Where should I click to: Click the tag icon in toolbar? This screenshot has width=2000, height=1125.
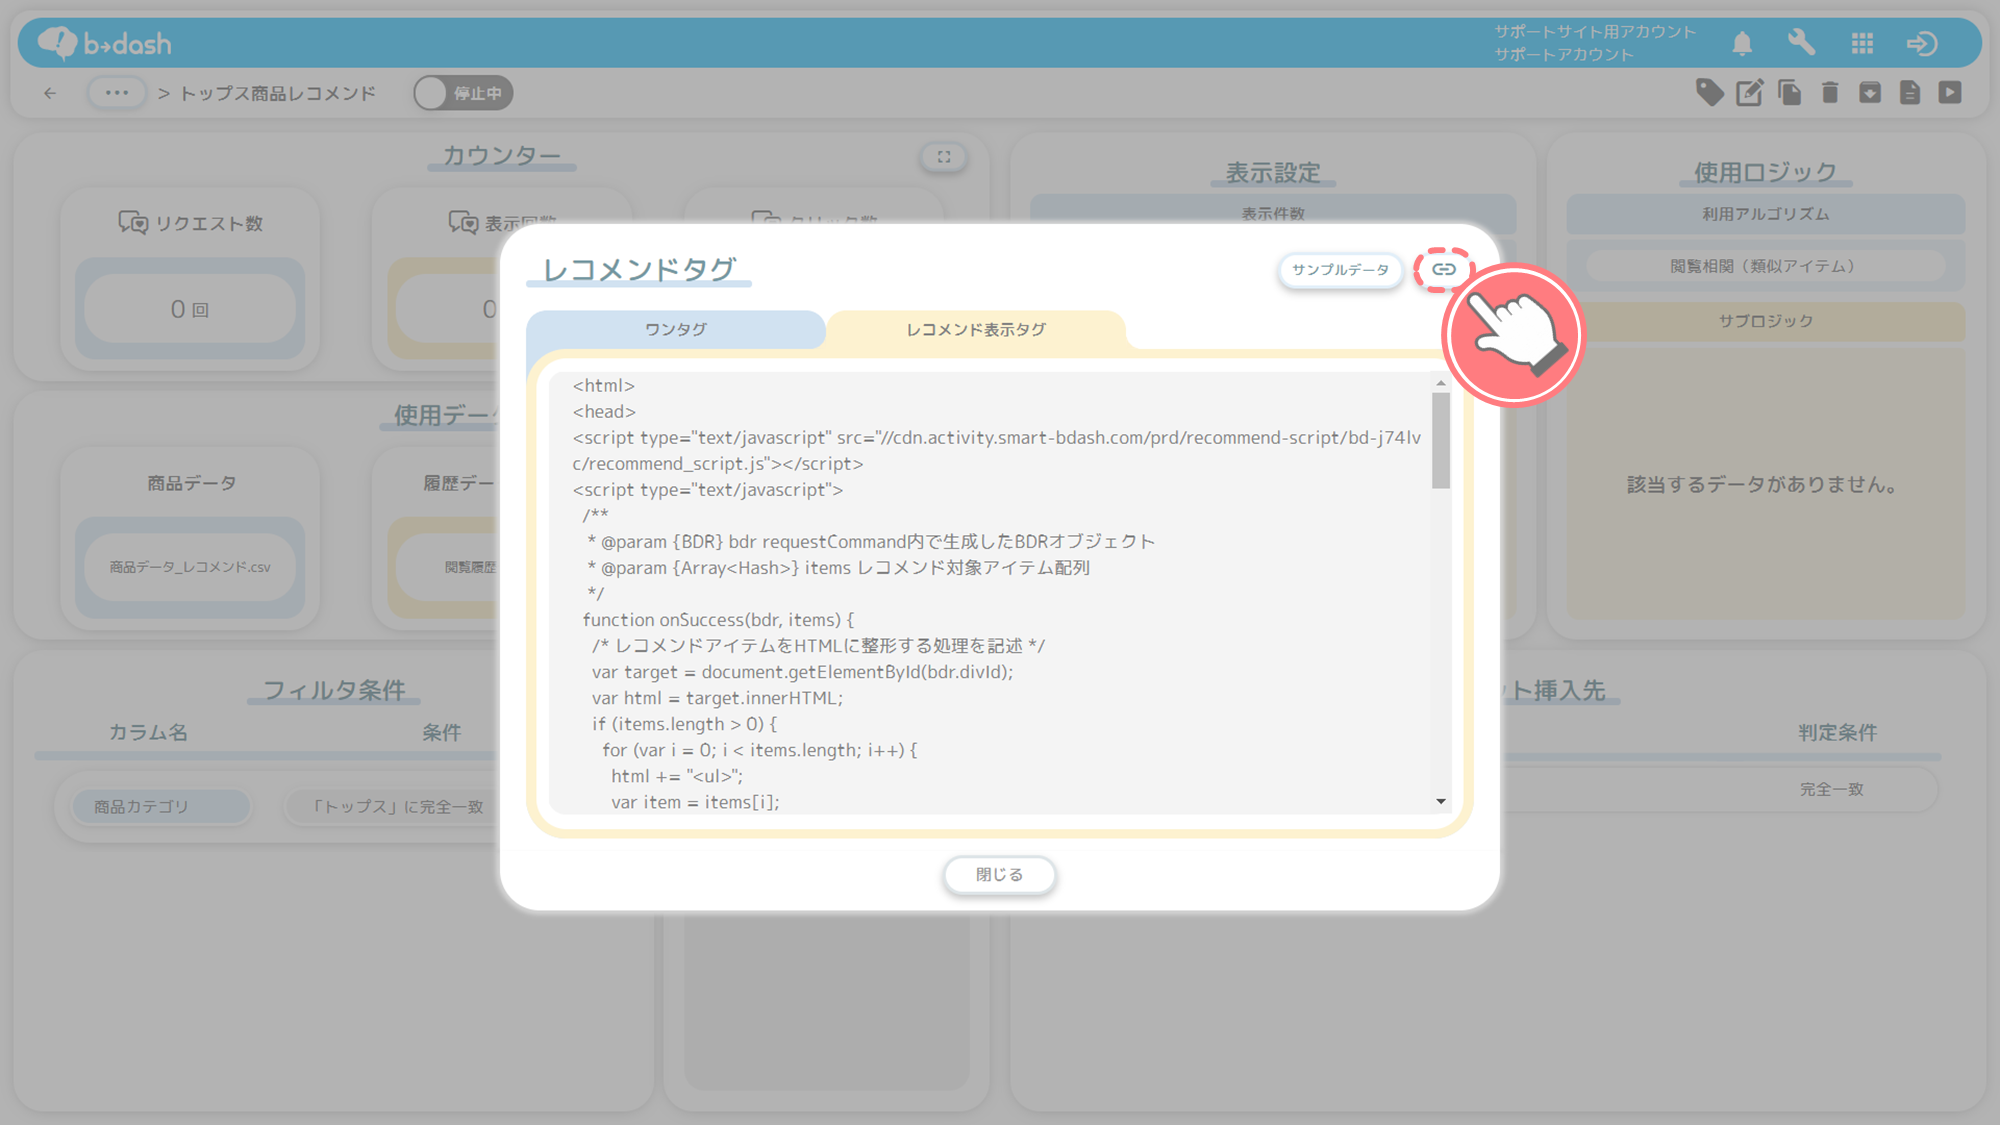tap(1710, 93)
